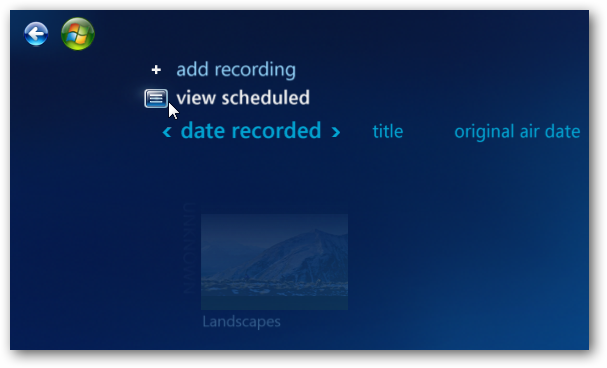607x368 pixels.
Task: Go back using the arrow icon
Action: (x=36, y=34)
